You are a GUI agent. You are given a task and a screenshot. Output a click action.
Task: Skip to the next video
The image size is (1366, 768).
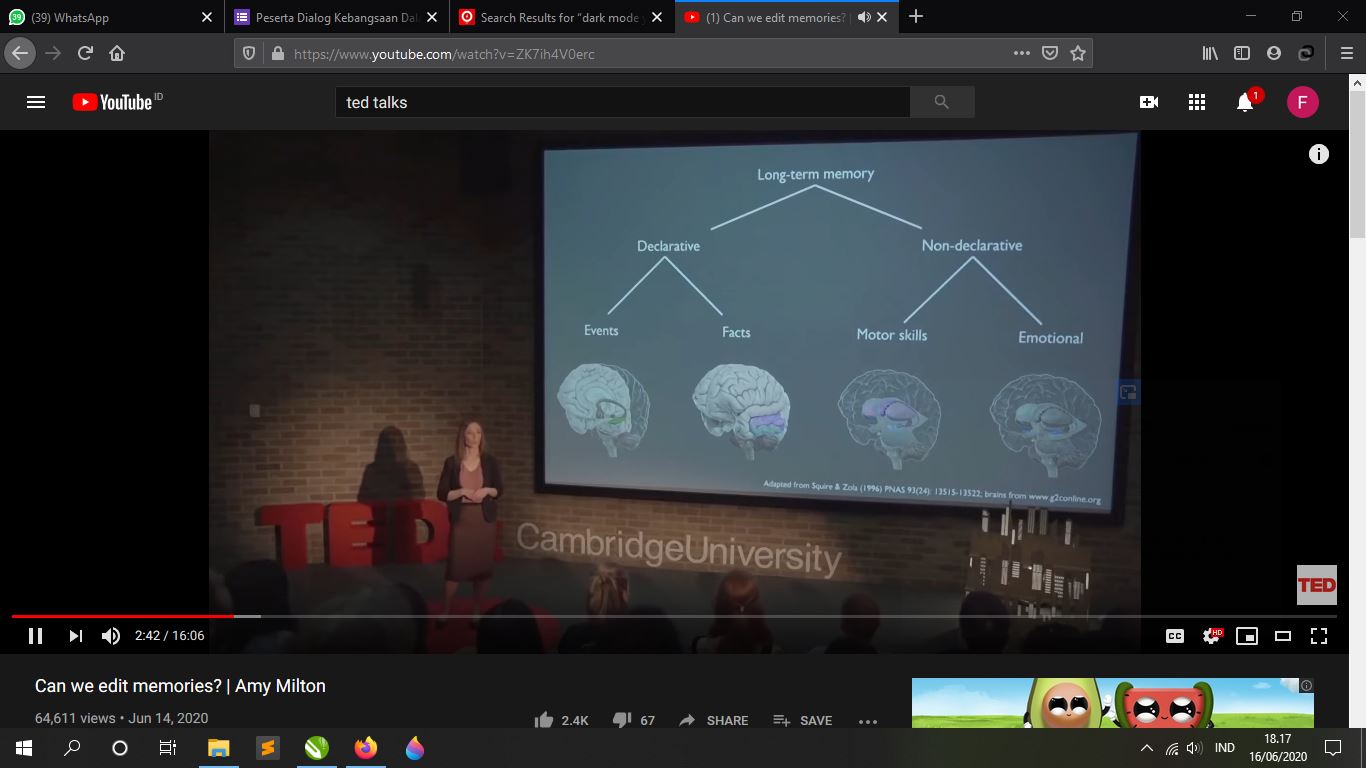[x=75, y=636]
